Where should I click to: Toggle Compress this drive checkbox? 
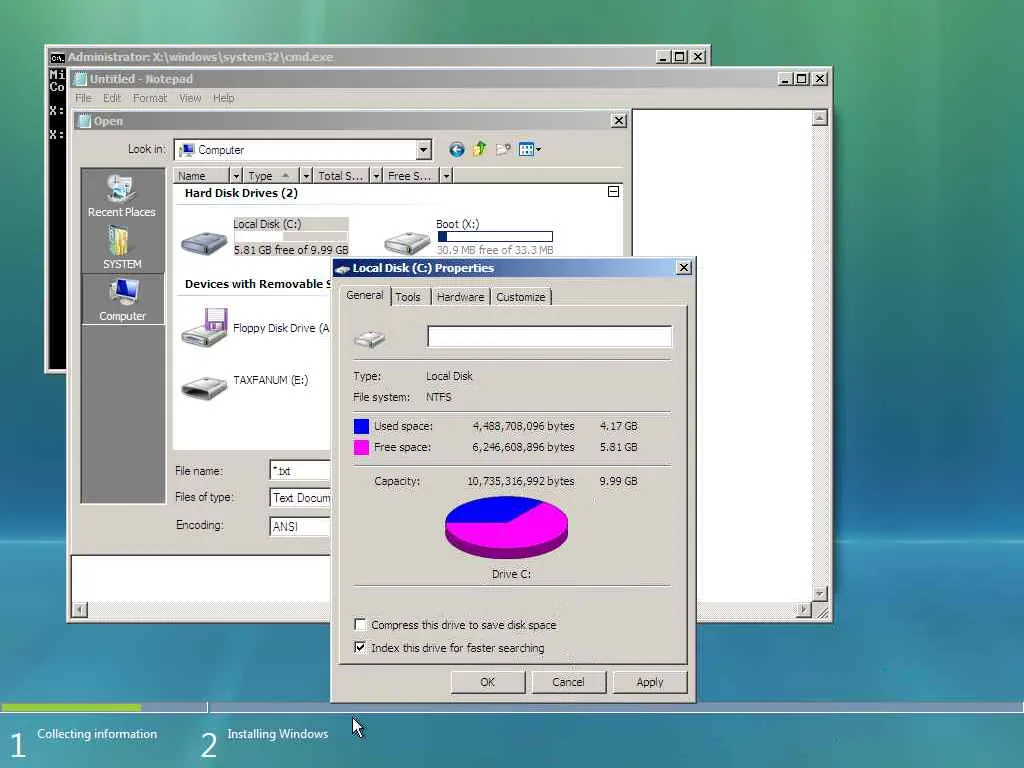pos(360,624)
